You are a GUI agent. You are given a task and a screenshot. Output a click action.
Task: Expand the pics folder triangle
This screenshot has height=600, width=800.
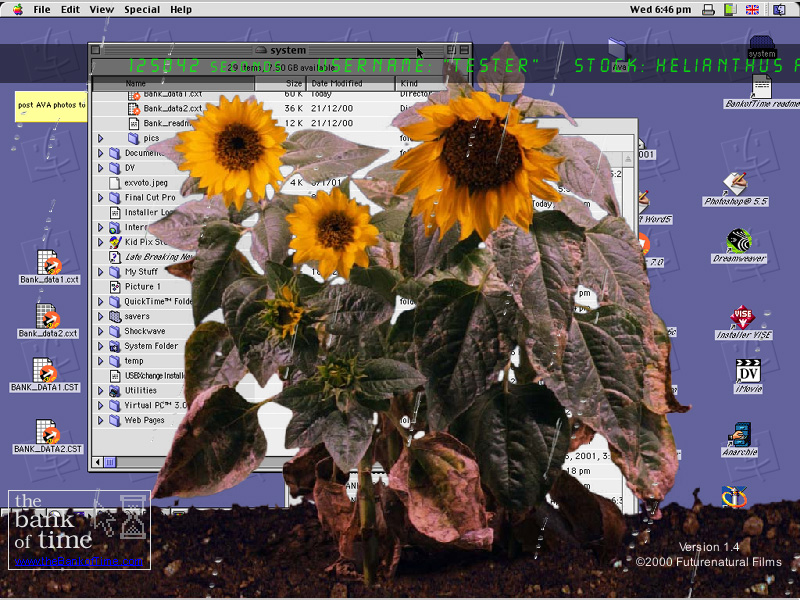pos(101,138)
